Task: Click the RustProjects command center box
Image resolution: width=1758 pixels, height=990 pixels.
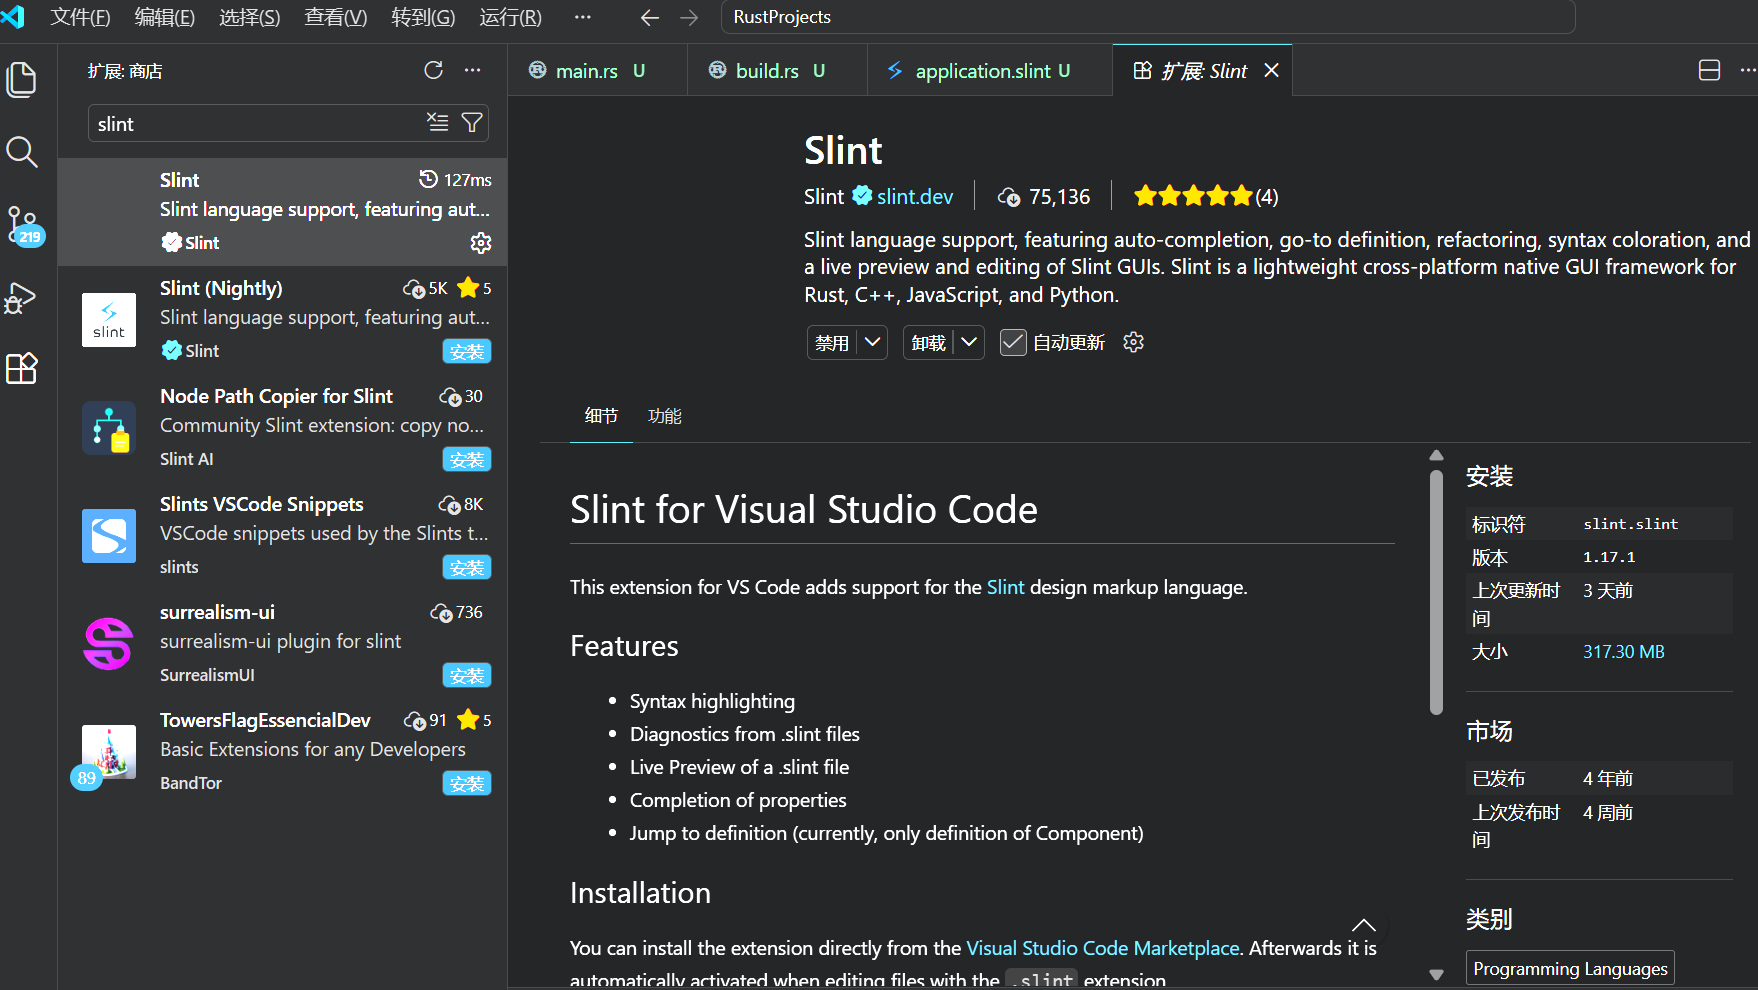Action: tap(1148, 17)
